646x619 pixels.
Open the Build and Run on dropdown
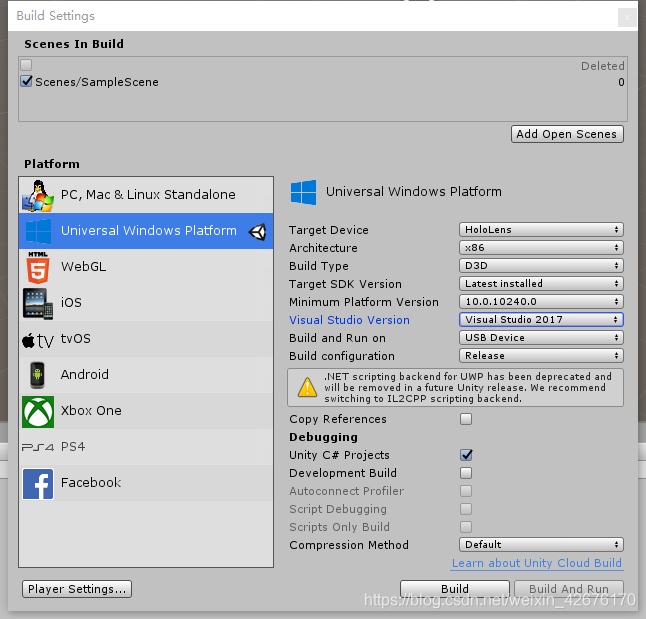[541, 338]
